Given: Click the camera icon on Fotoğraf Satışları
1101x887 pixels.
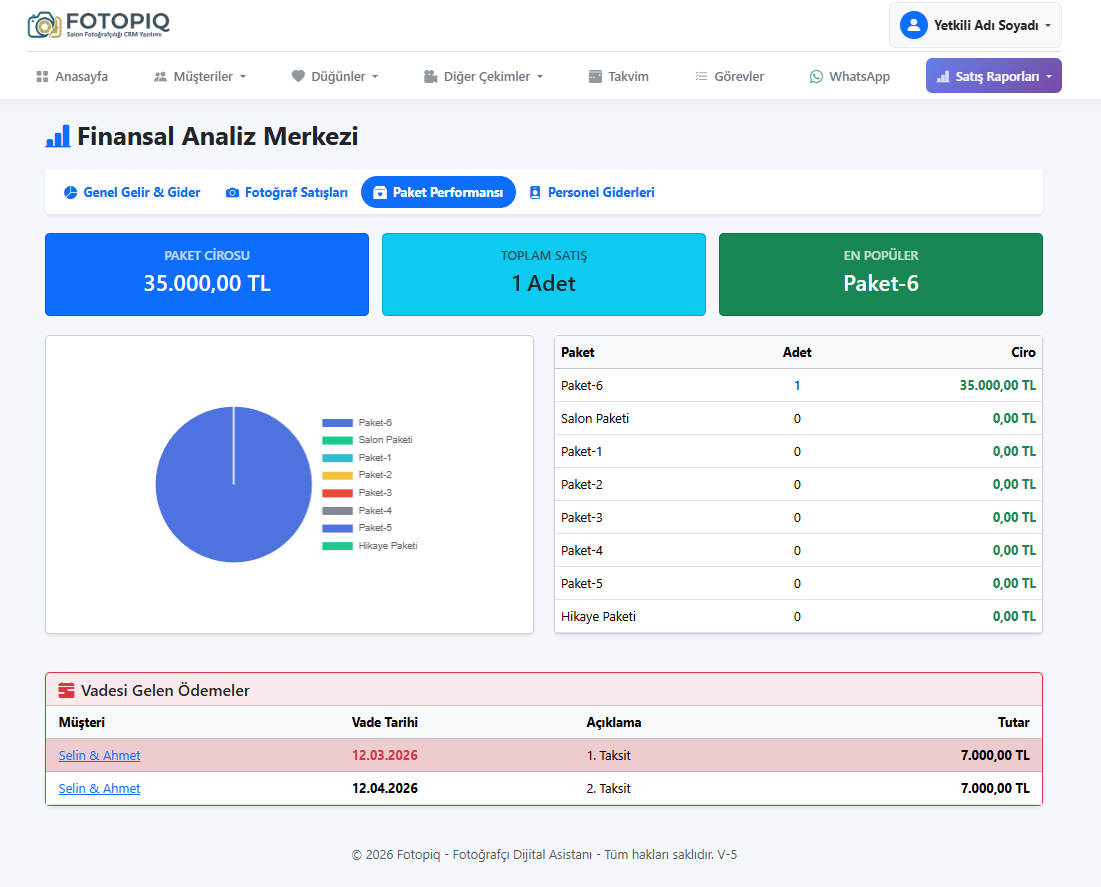Looking at the screenshot, I should pos(232,192).
